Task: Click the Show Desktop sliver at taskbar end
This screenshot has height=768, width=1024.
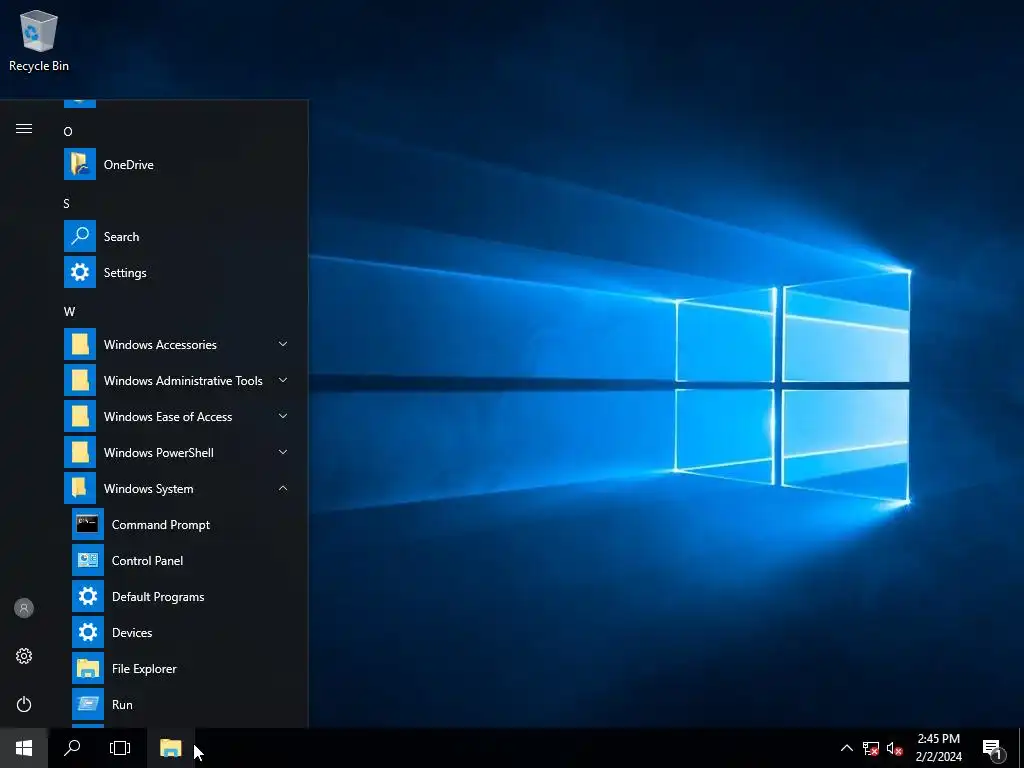Action: [1021, 748]
